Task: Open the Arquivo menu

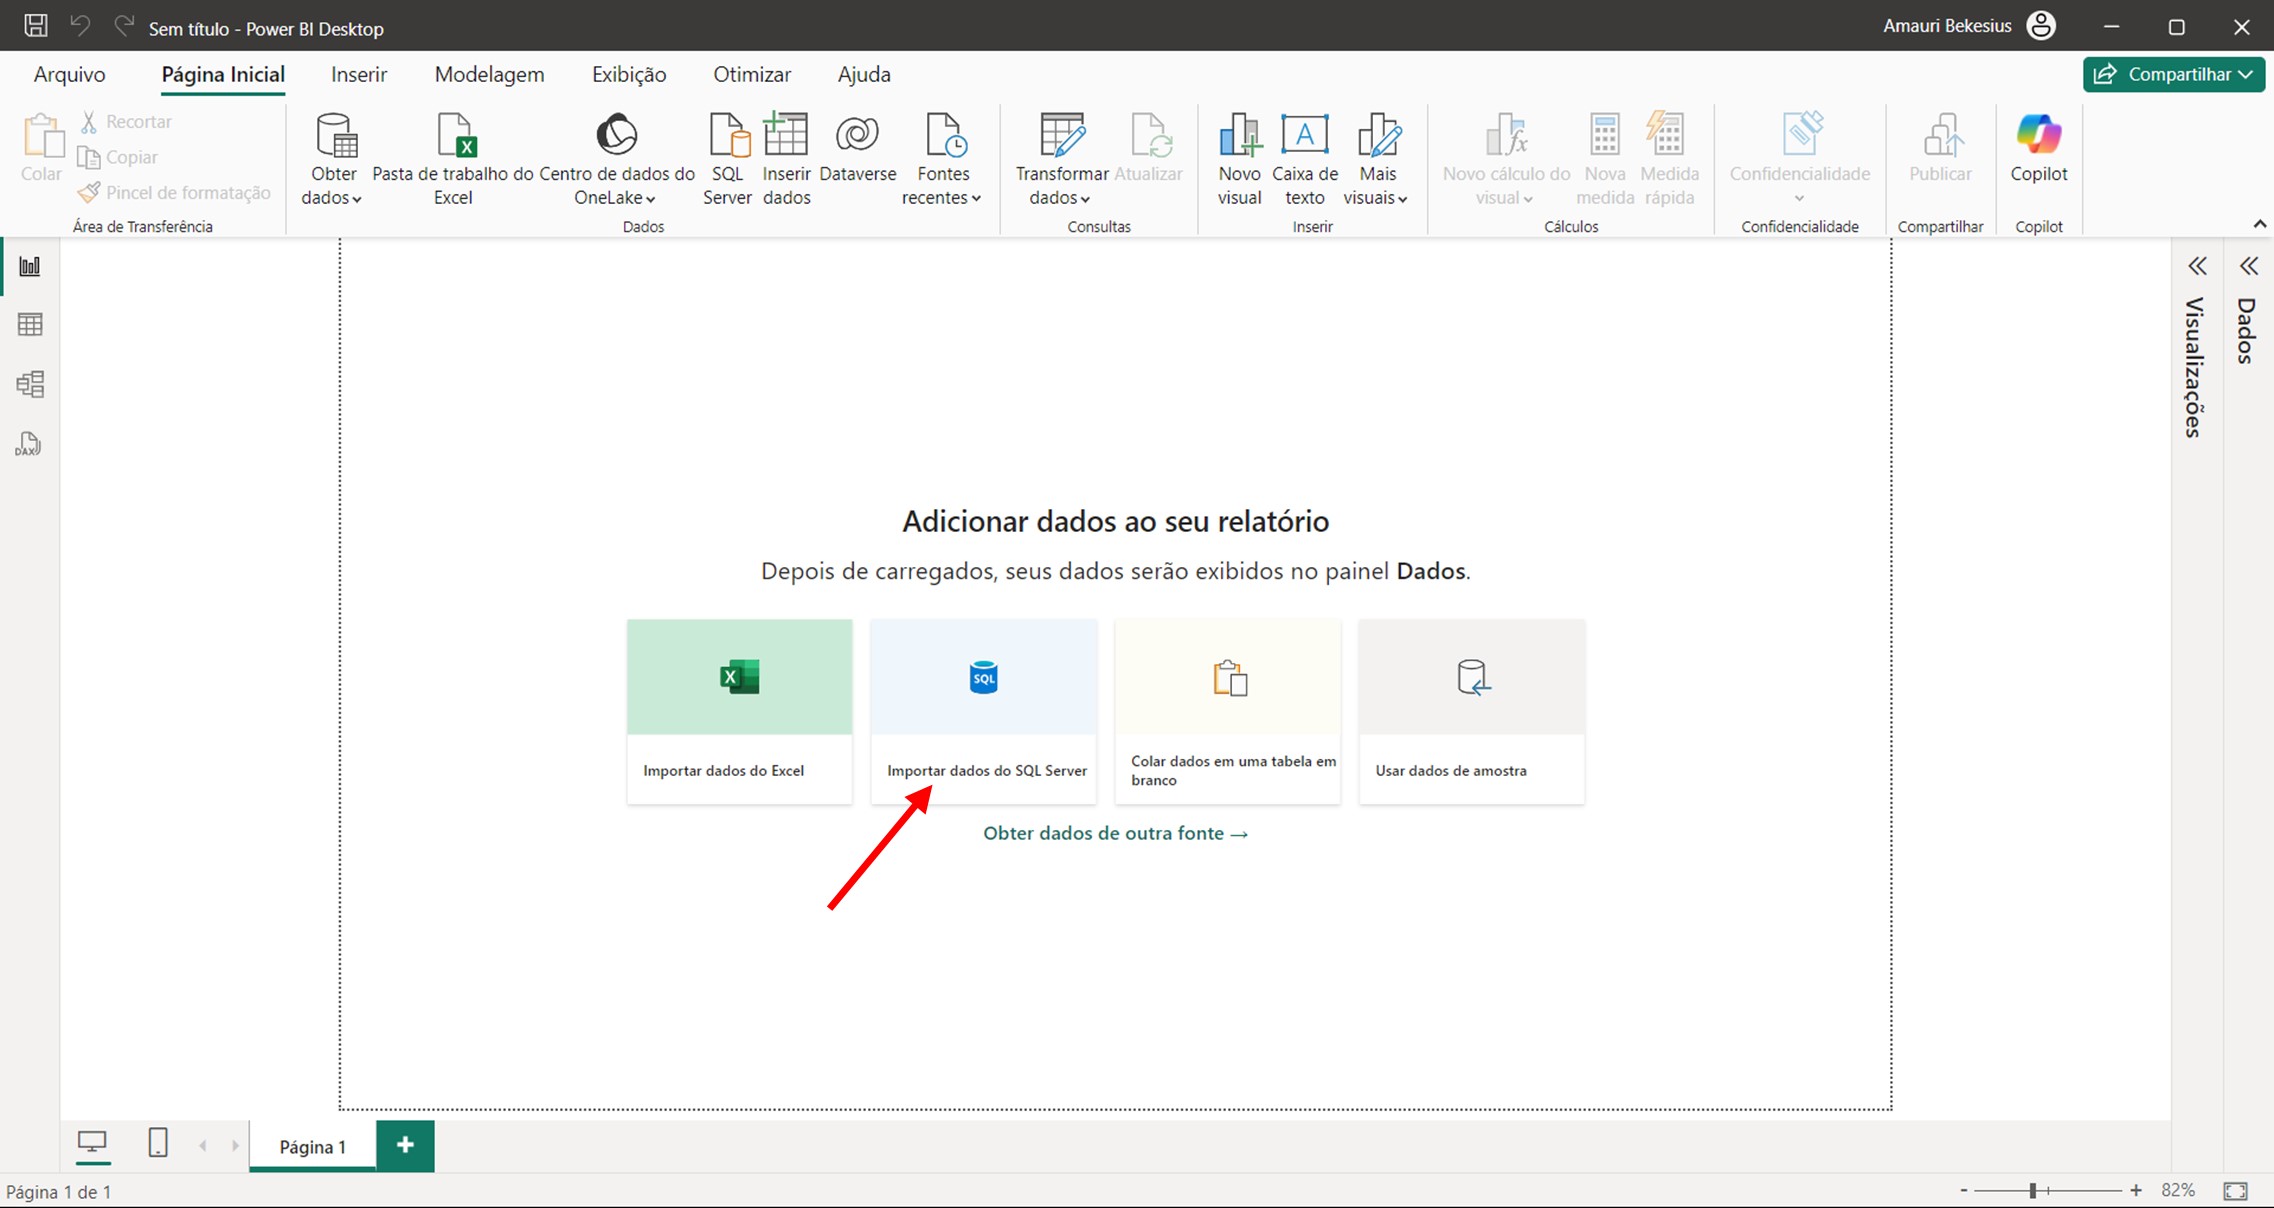Action: [69, 74]
